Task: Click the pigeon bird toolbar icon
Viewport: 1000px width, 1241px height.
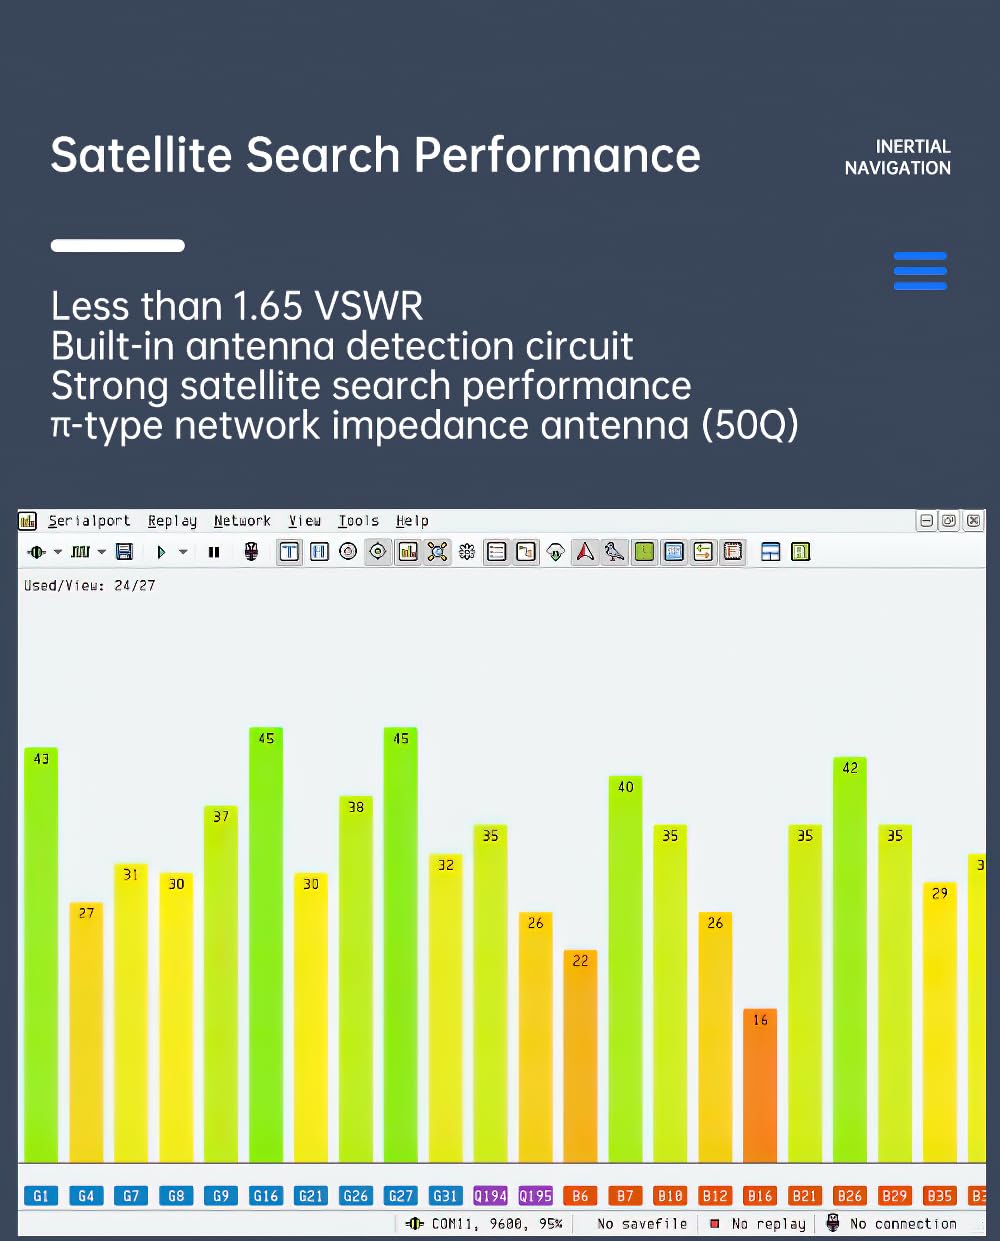Action: tap(614, 551)
